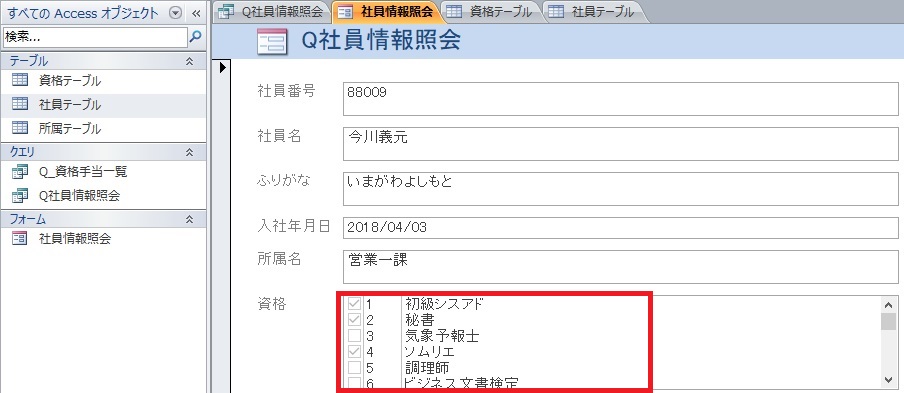Select 調理師 text in 資格 list
Image resolution: width=904 pixels, height=393 pixels.
coord(427,367)
